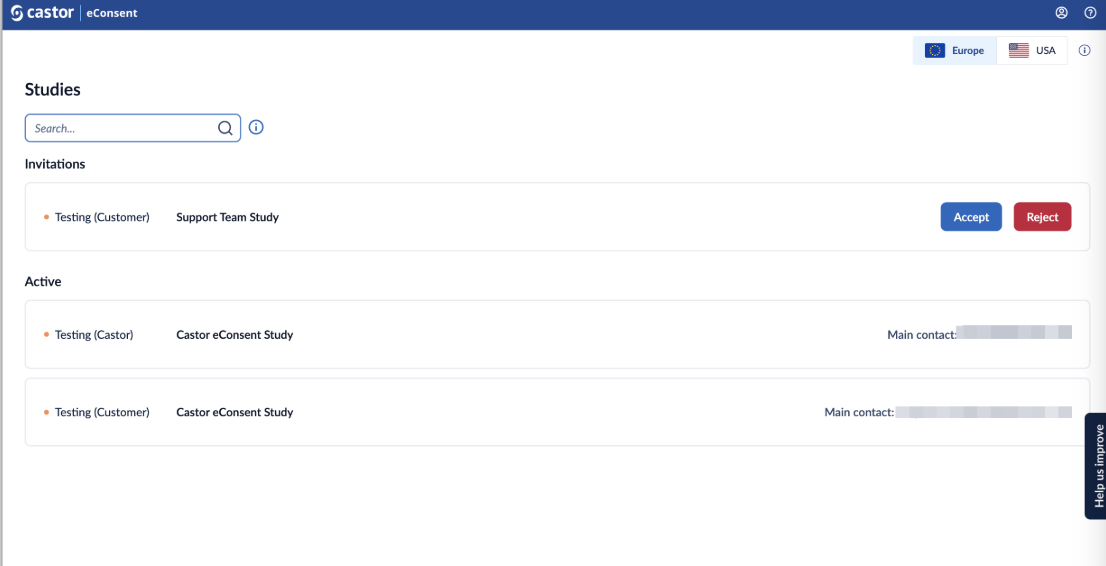Image resolution: width=1106 pixels, height=566 pixels.
Task: Reject the Support Team Study invitation
Action: [x=1043, y=217]
